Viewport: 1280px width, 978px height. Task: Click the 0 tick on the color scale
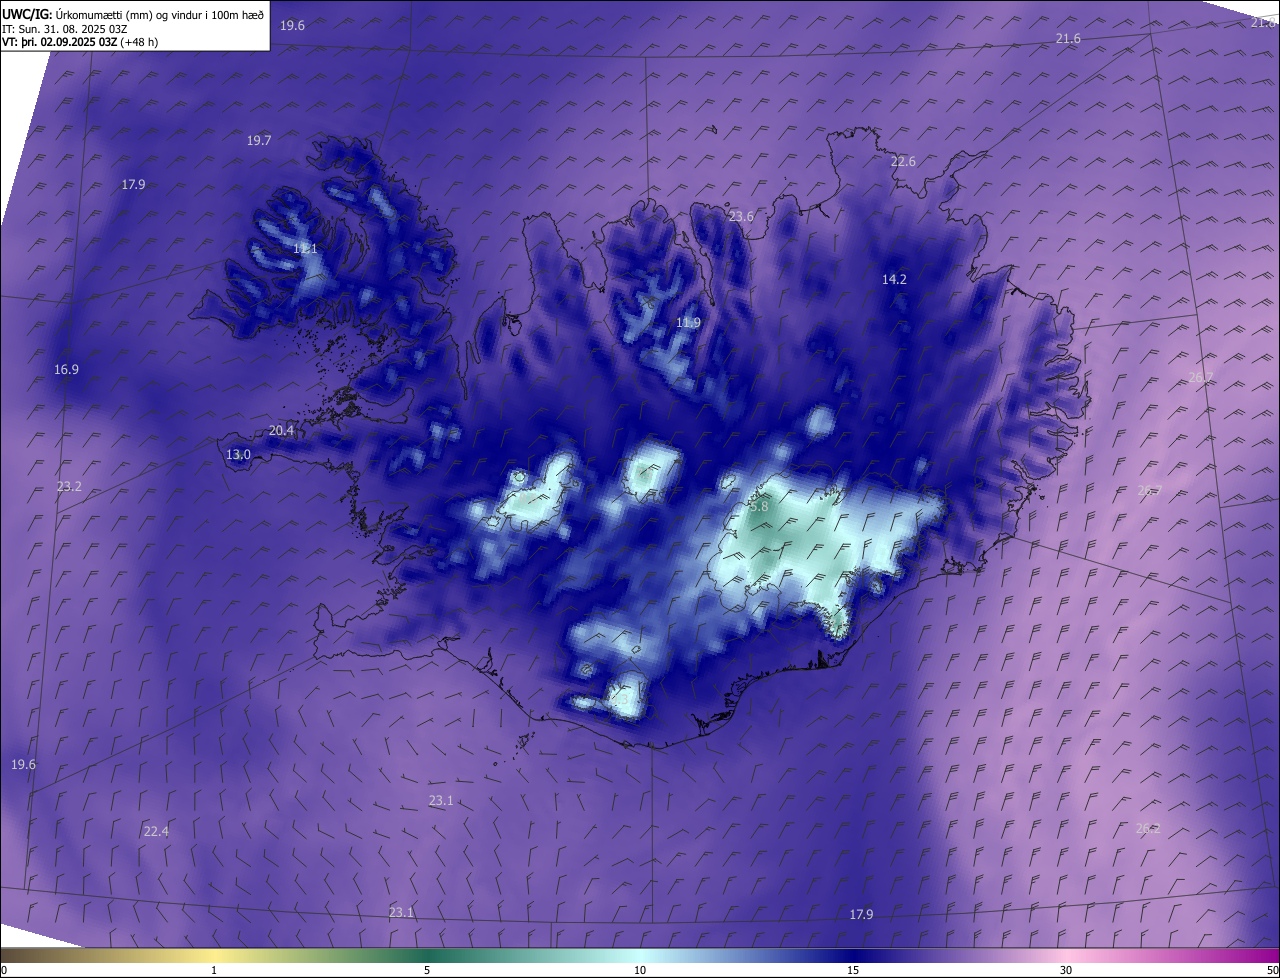[x=4, y=970]
